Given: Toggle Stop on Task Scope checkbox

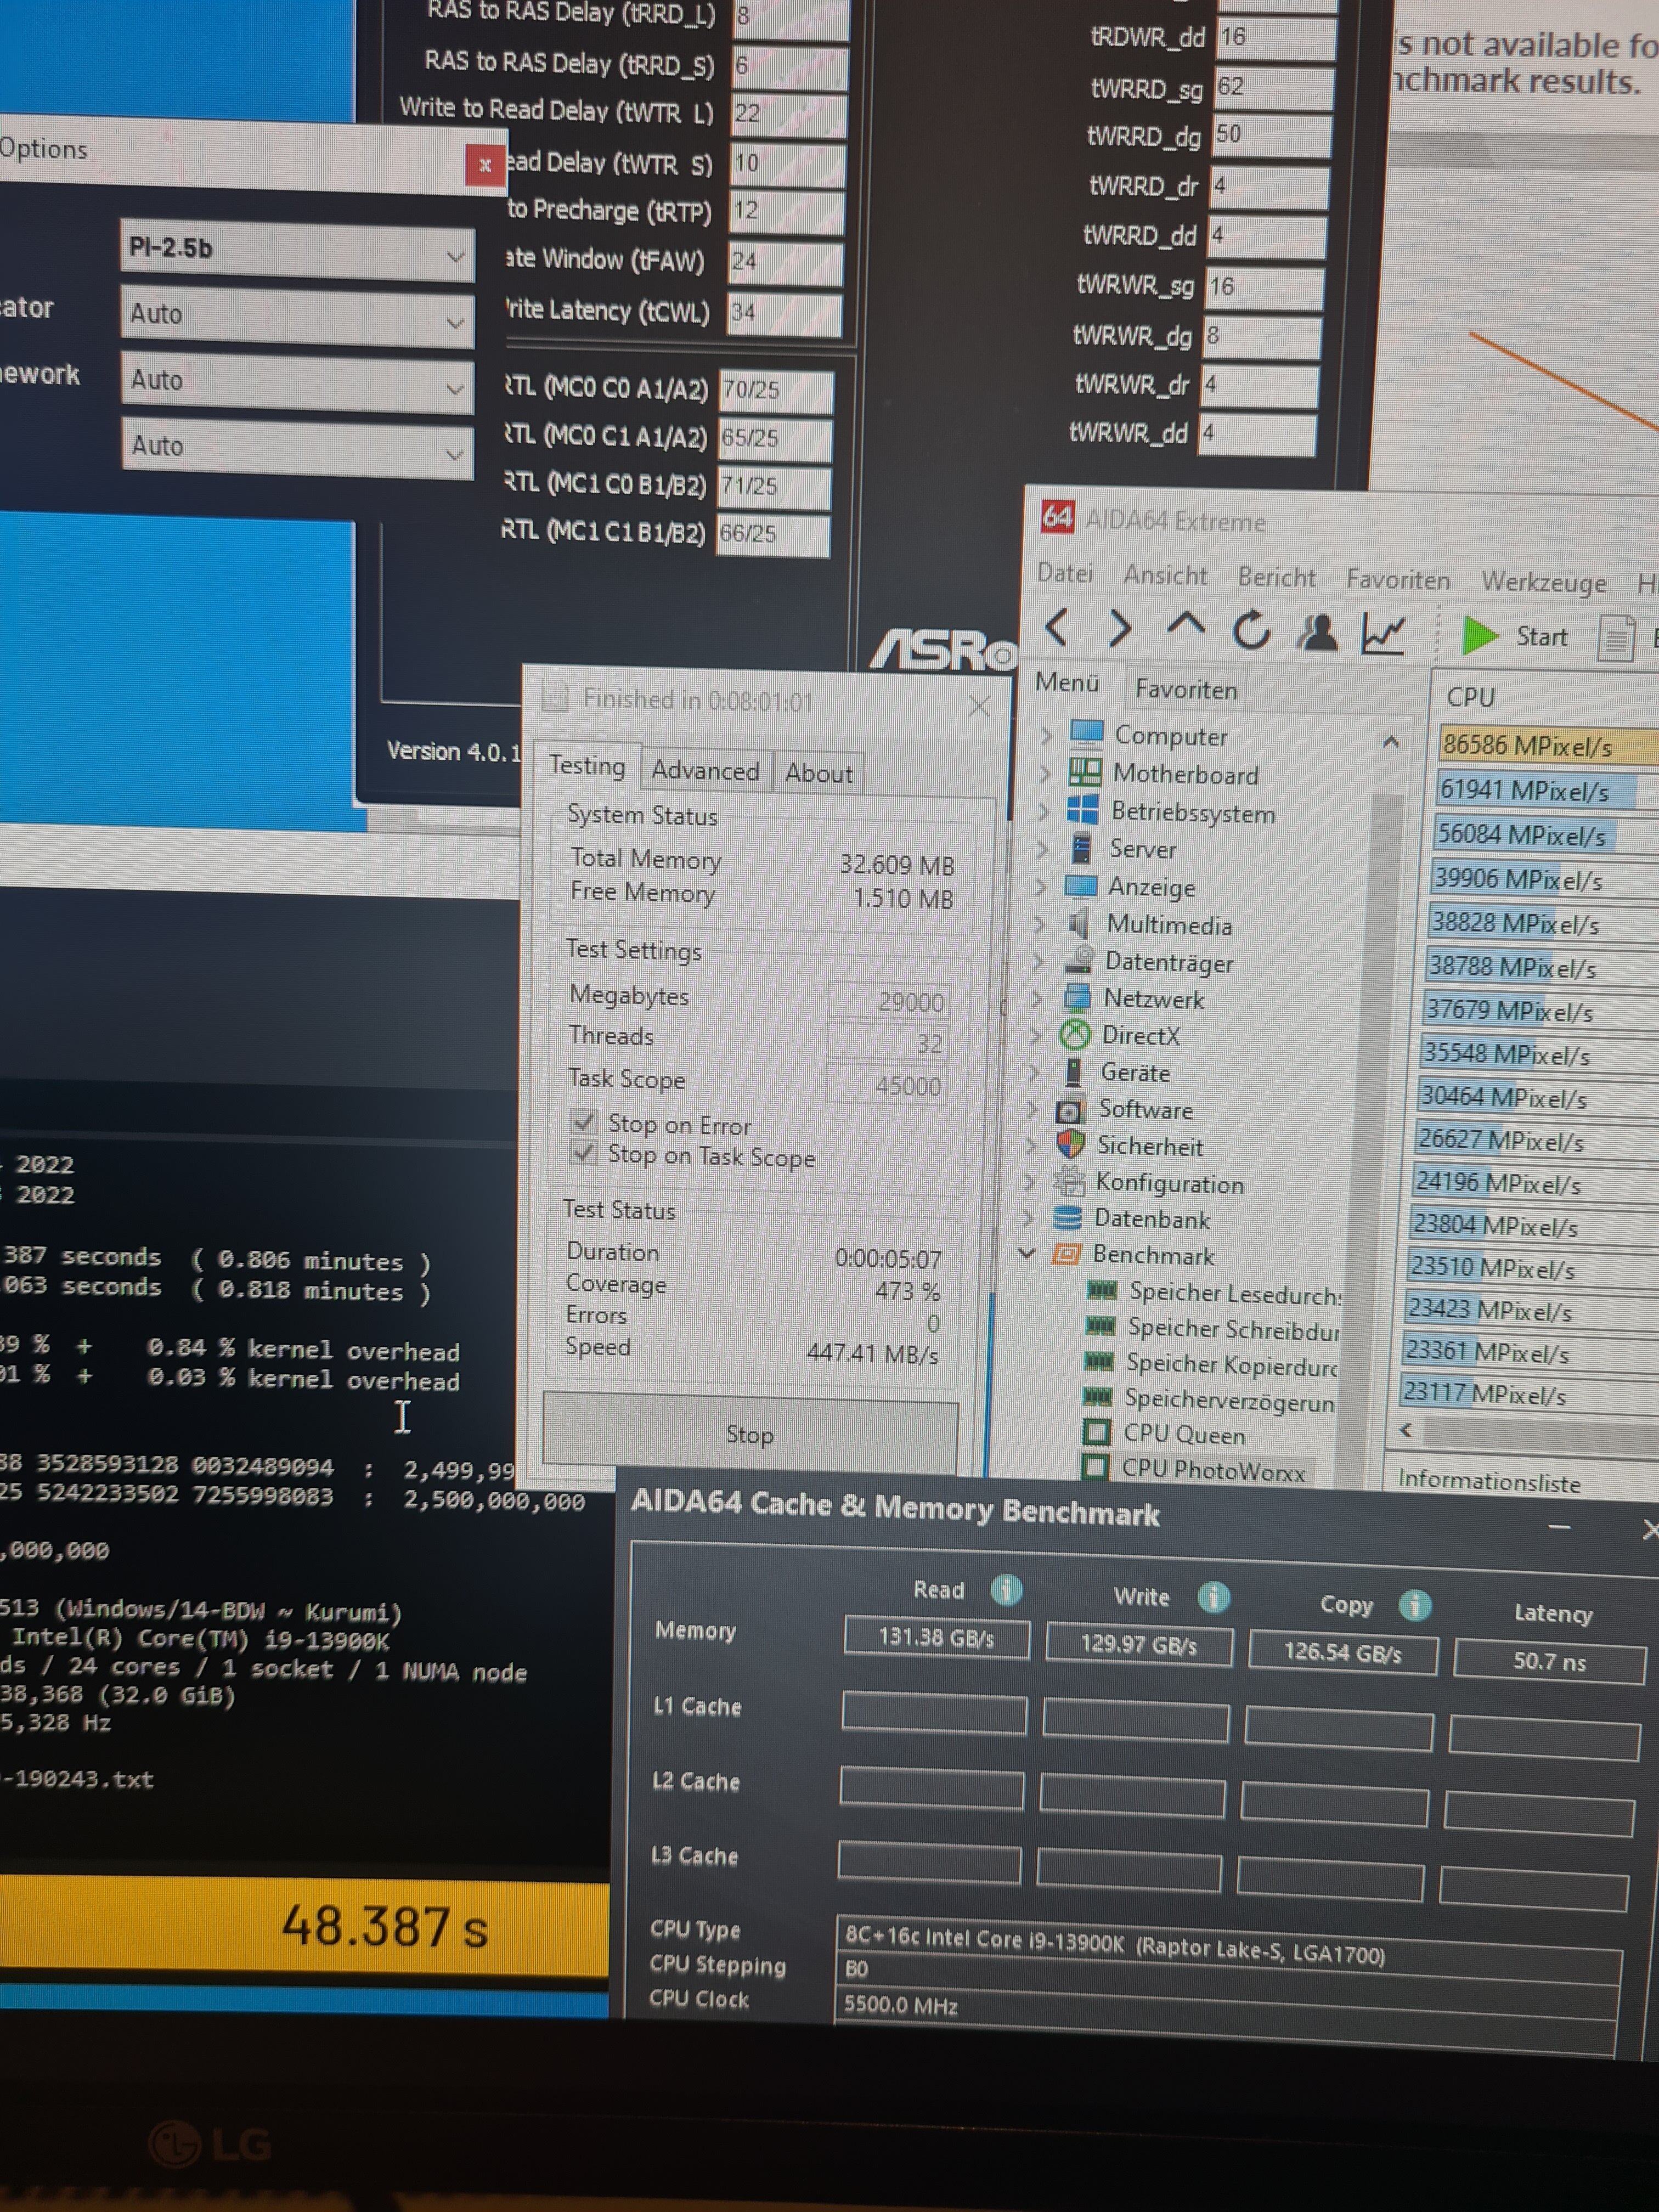Looking at the screenshot, I should pos(583,1153).
